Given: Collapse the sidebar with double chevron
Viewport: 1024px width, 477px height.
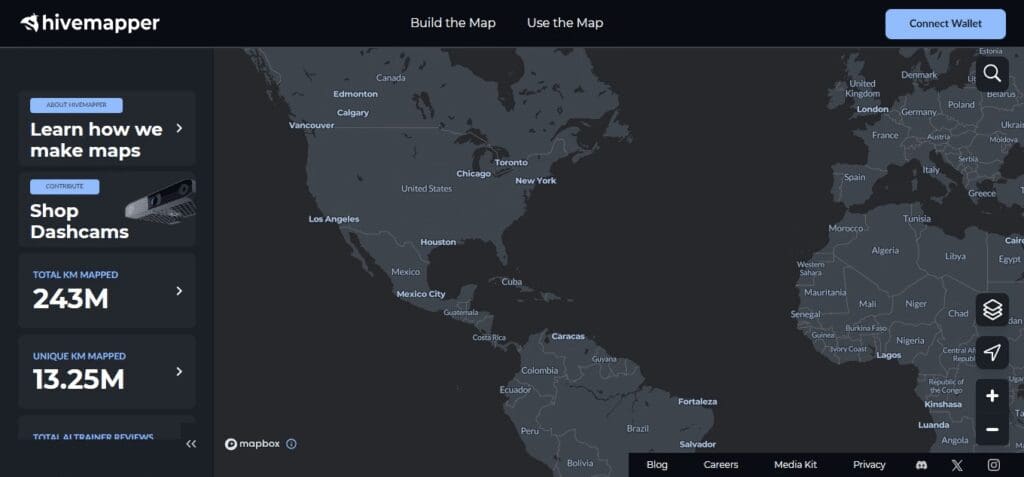Looking at the screenshot, I should (x=191, y=444).
